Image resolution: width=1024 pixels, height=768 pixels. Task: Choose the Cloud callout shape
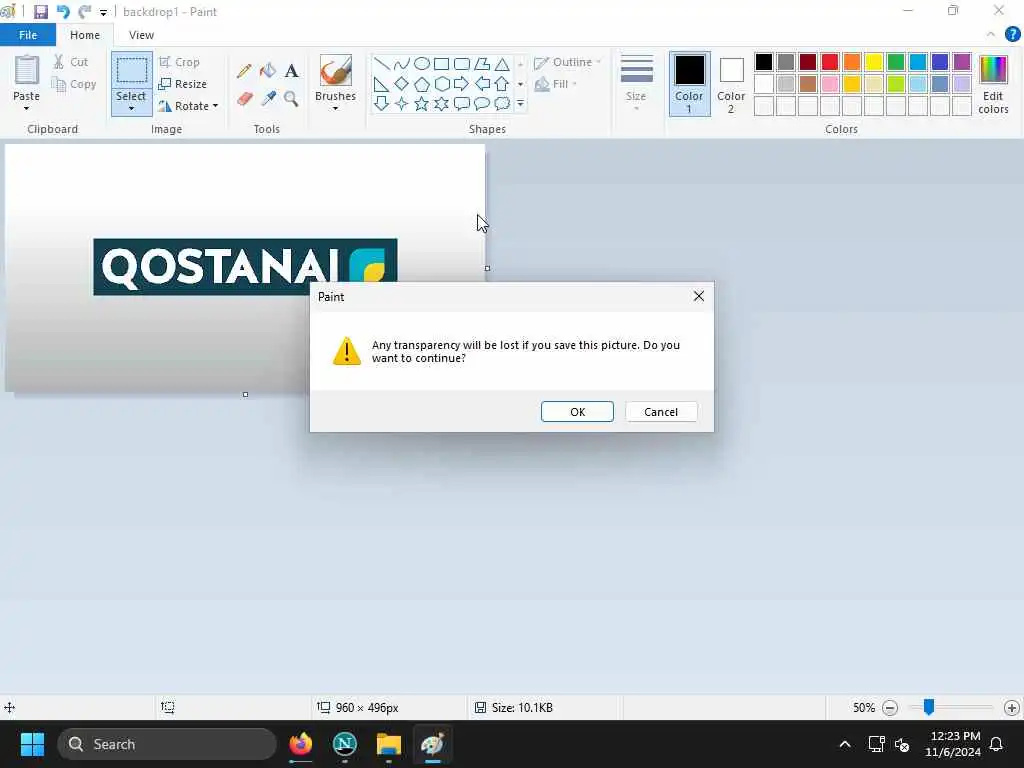tap(502, 104)
